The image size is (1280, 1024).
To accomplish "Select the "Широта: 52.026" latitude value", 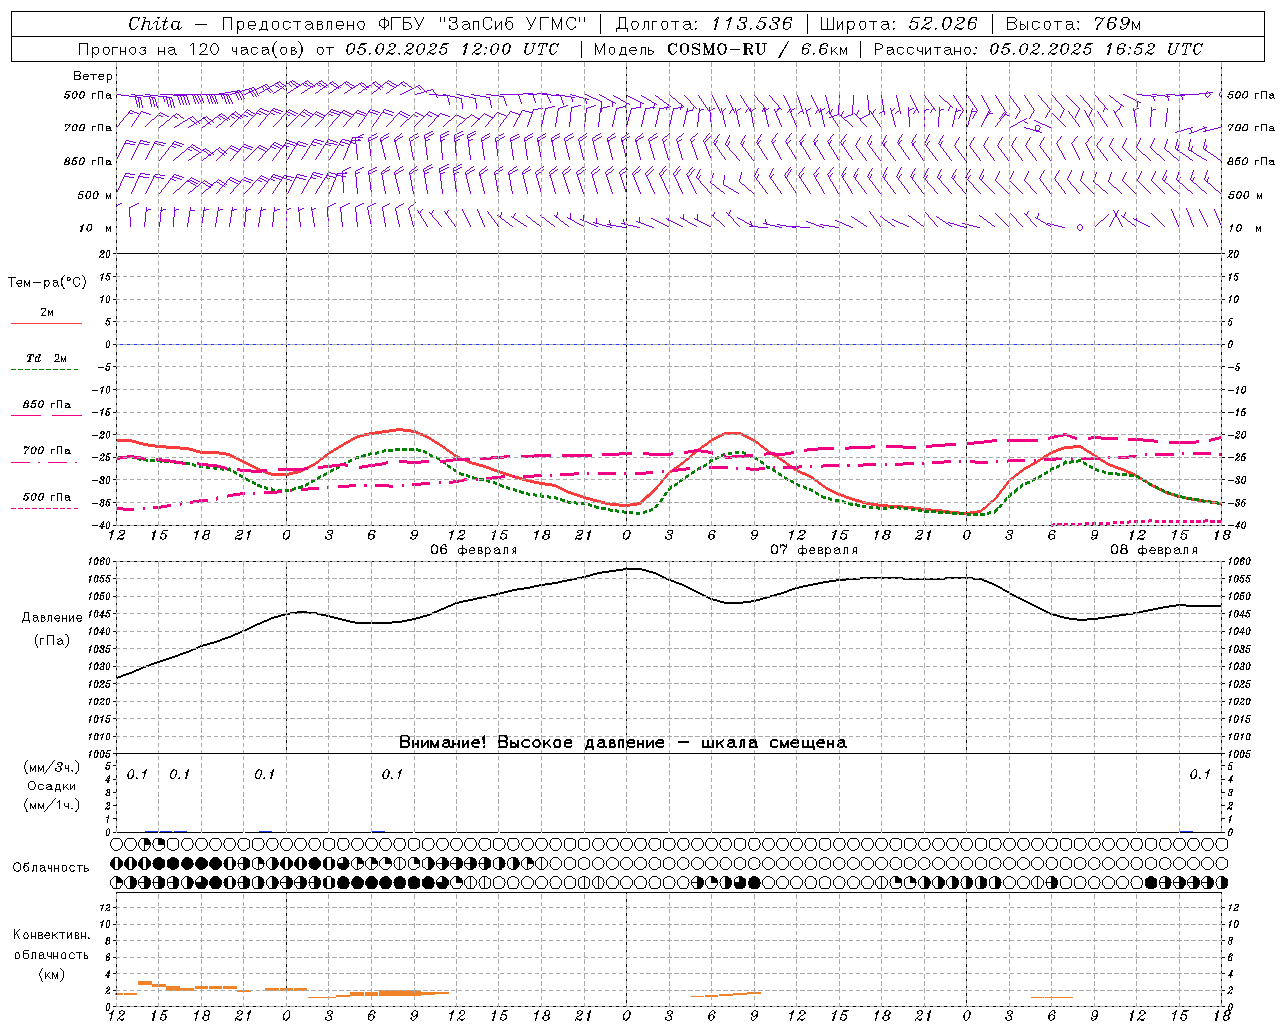I will click(x=898, y=24).
